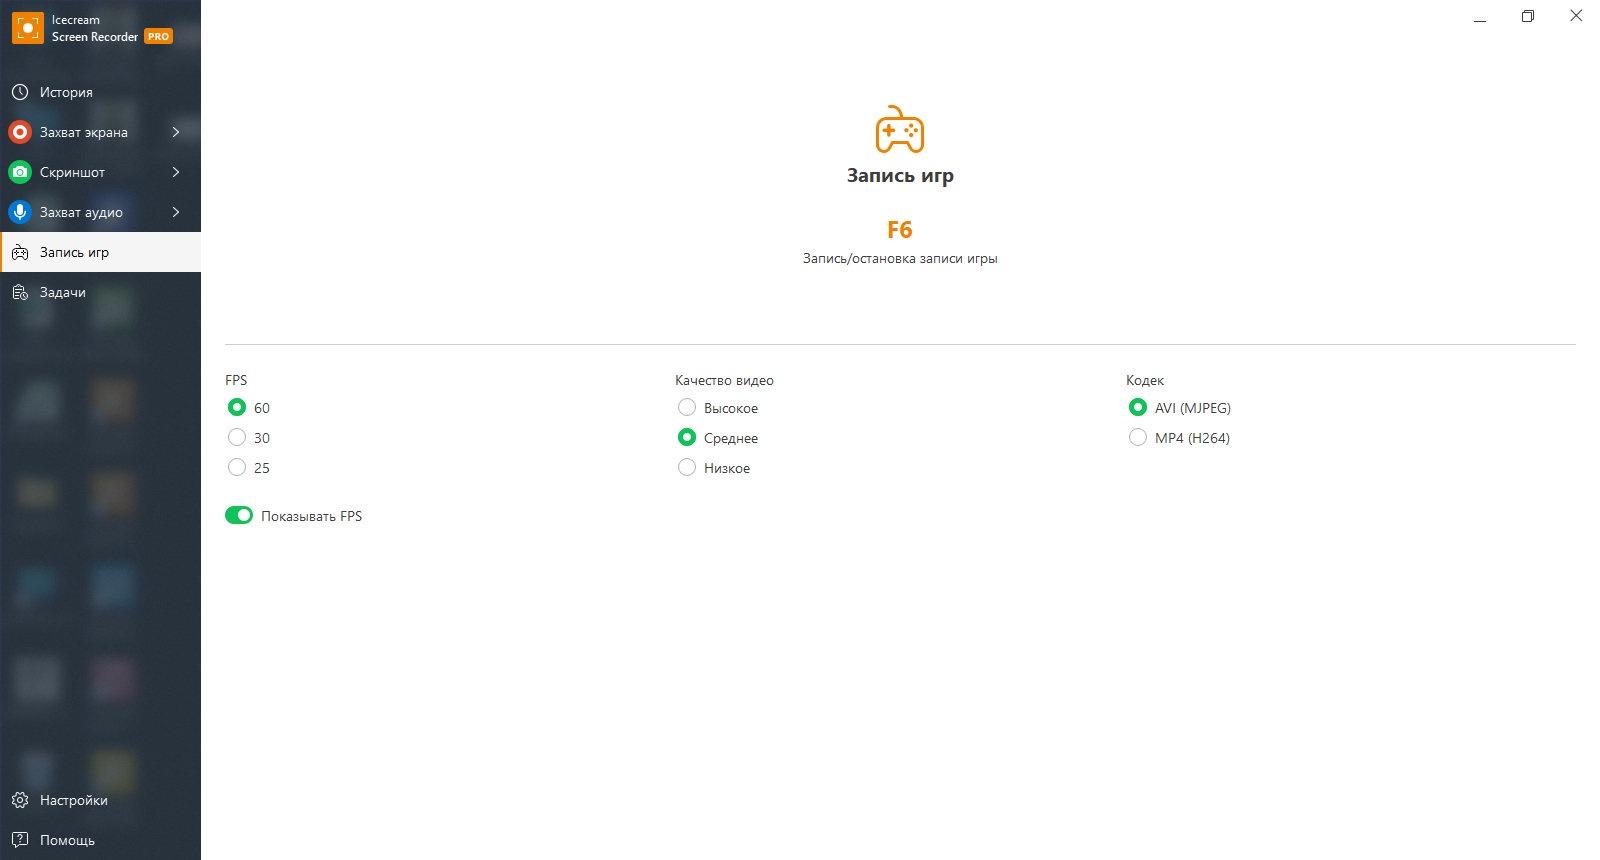Open the История section
1600x860 pixels.
pyautogui.click(x=100, y=92)
